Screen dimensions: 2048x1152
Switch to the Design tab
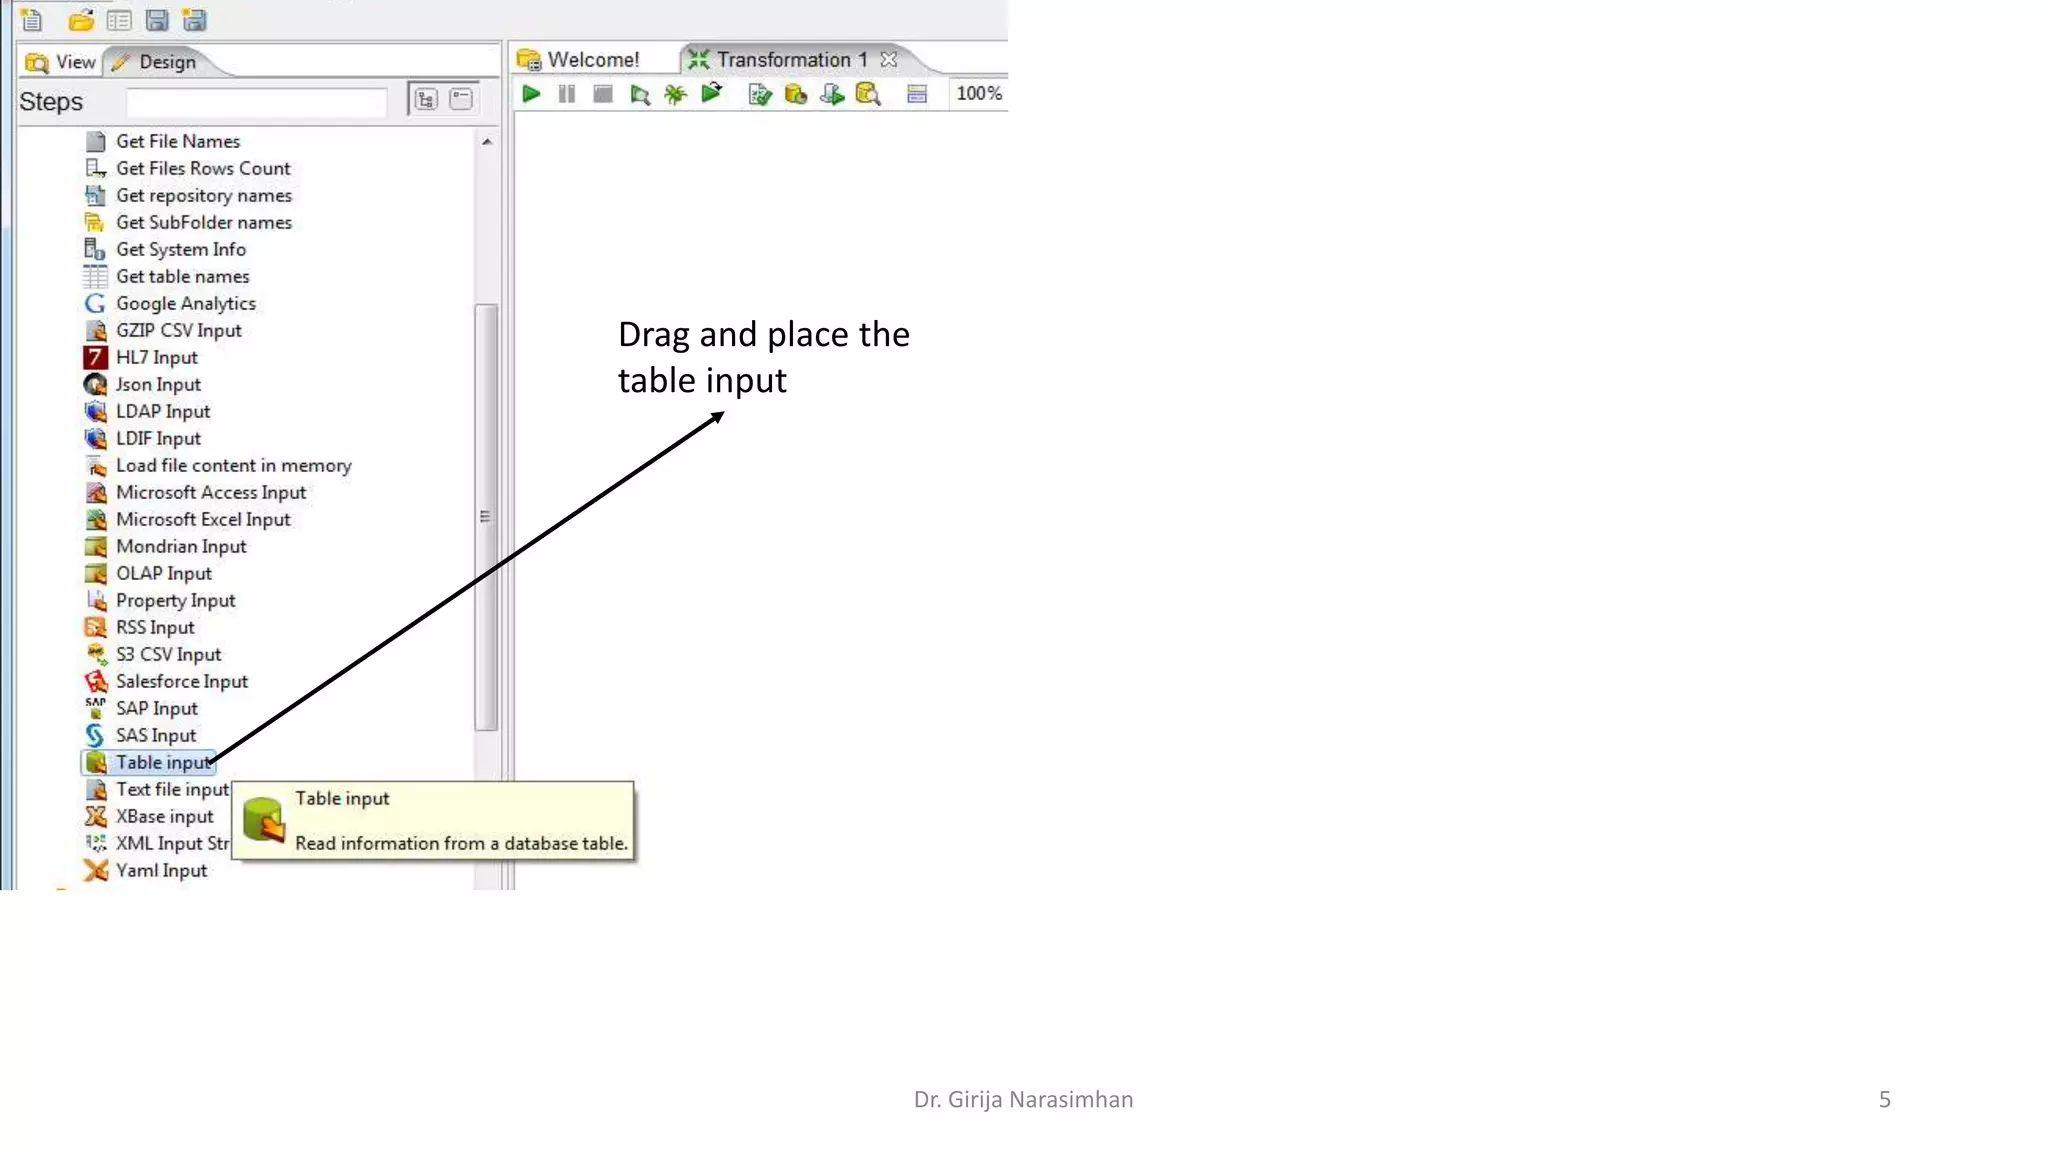tap(155, 62)
